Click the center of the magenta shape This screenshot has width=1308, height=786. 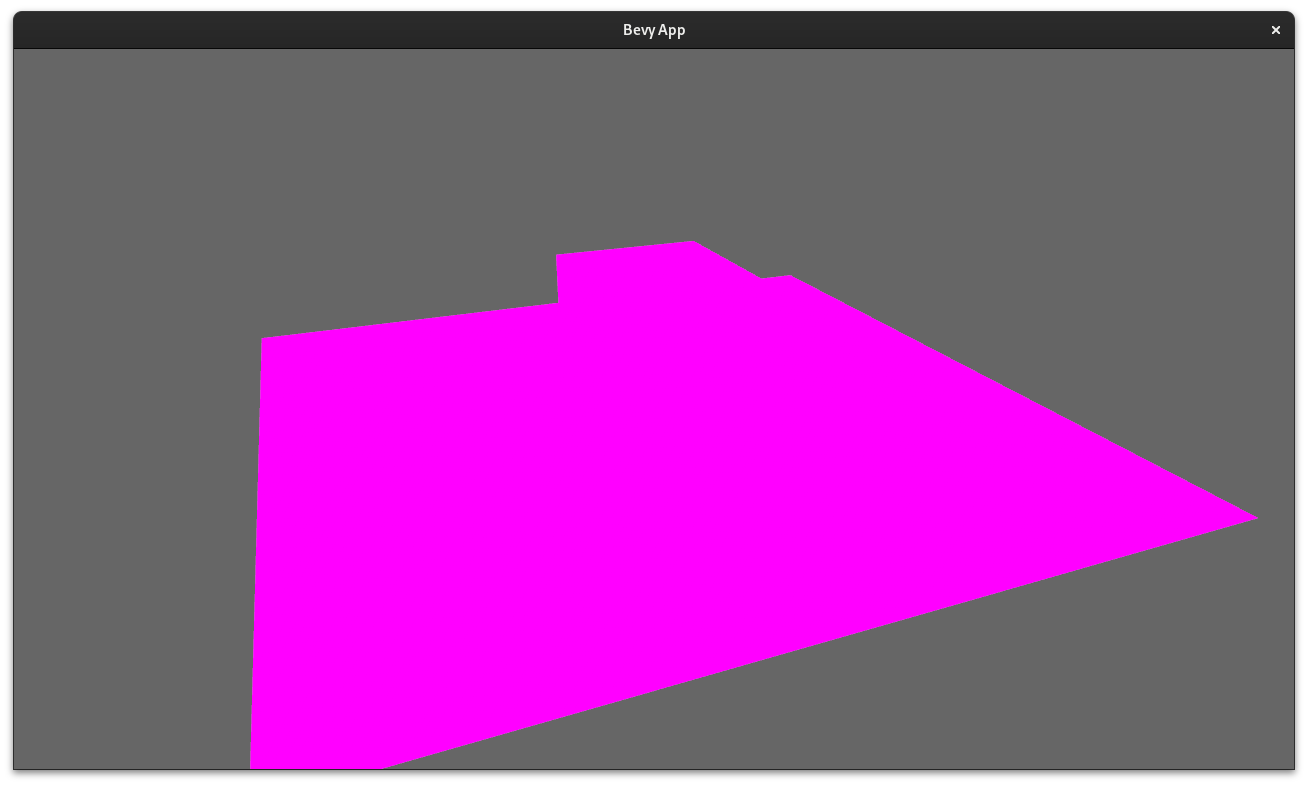point(650,500)
